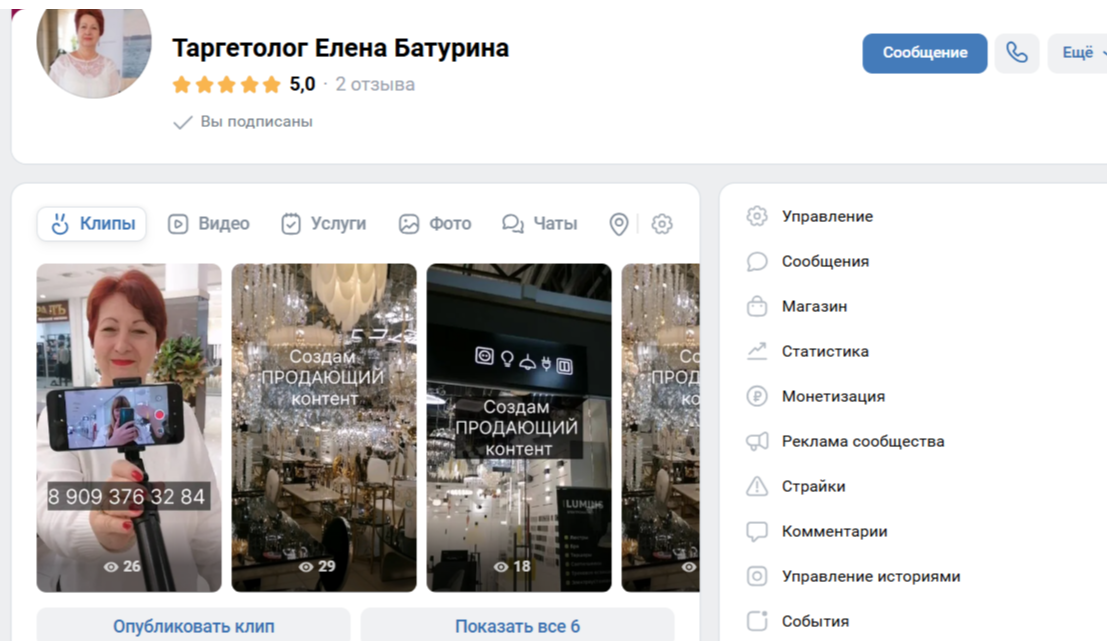1107x641 pixels.
Task: Open Статистика in the sidebar
Action: 824,351
